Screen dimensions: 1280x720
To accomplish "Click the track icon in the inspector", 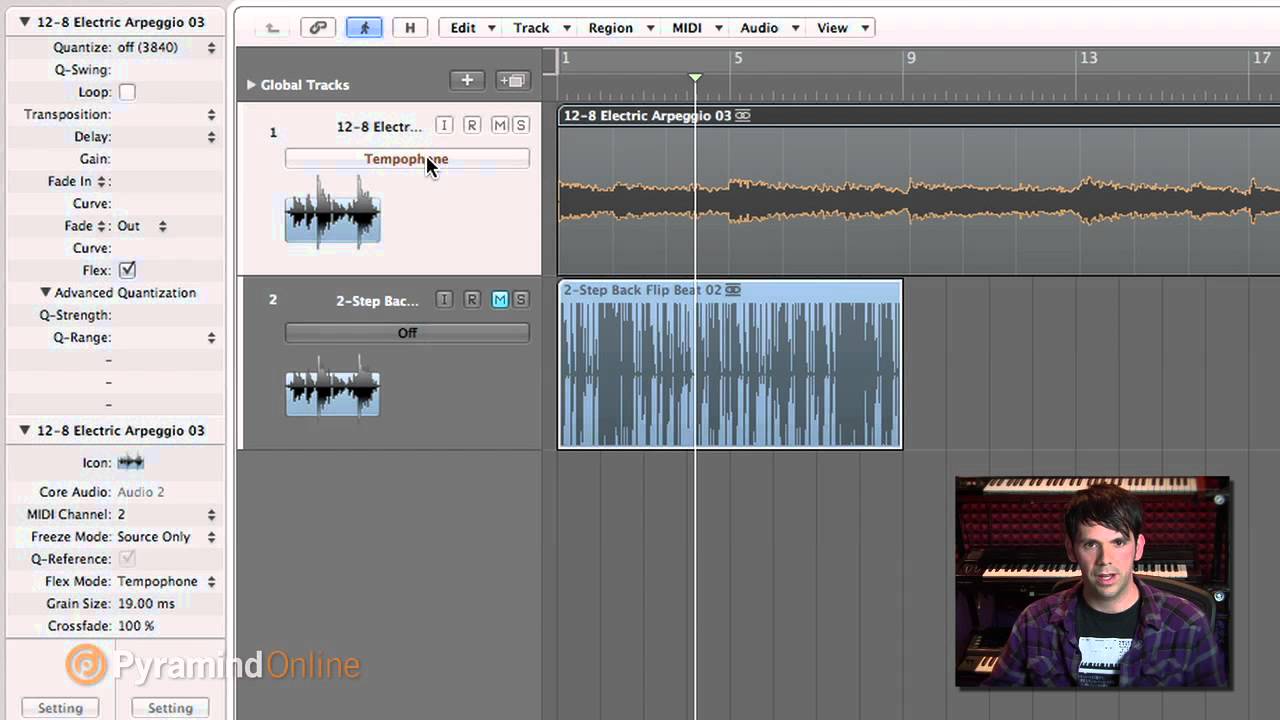I will (130, 463).
